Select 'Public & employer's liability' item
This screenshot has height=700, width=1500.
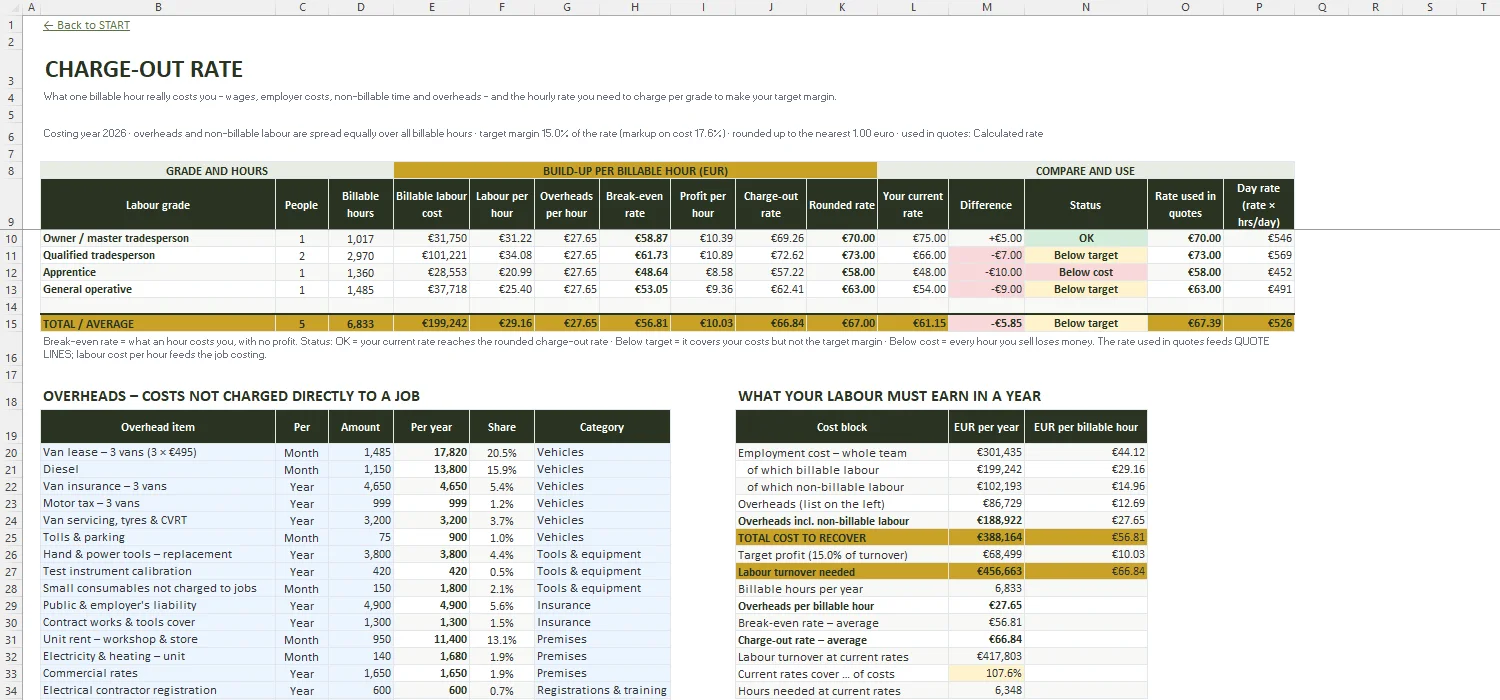point(158,605)
